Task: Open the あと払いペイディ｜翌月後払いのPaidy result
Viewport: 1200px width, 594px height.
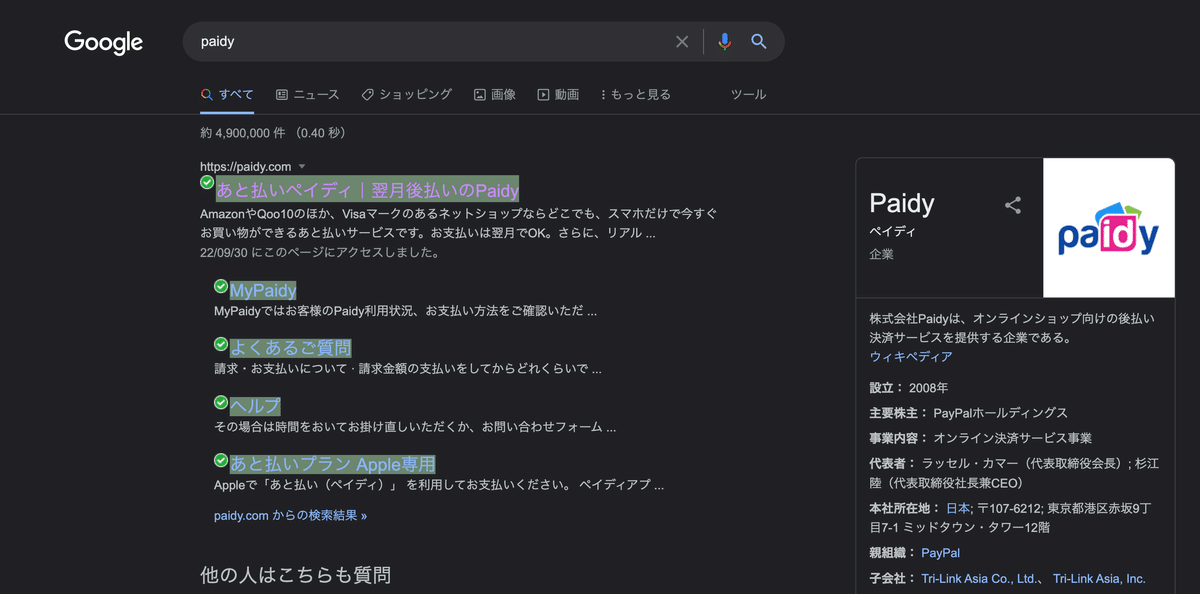Action: tap(368, 190)
